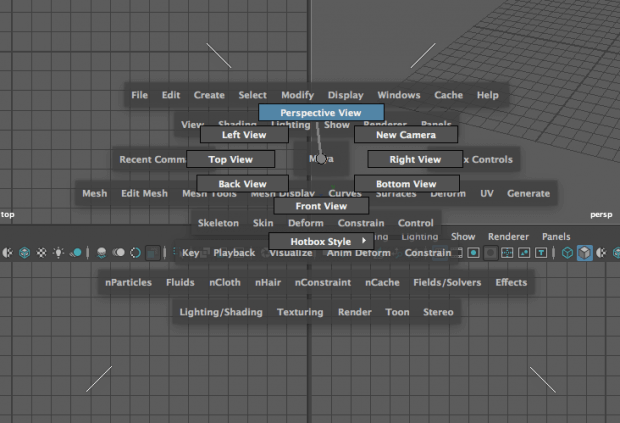Choose Front View in marking menu
This screenshot has width=620, height=423.
click(x=321, y=206)
